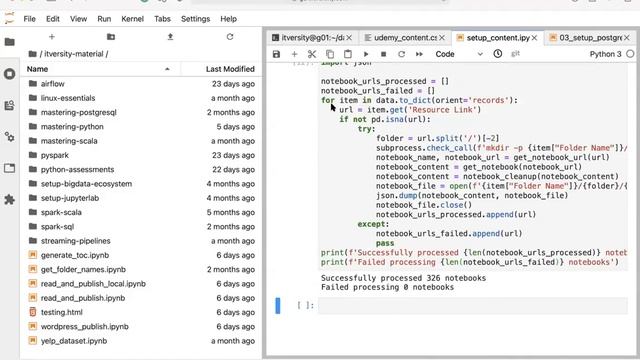
Task: Open the Run menu
Action: [104, 19]
